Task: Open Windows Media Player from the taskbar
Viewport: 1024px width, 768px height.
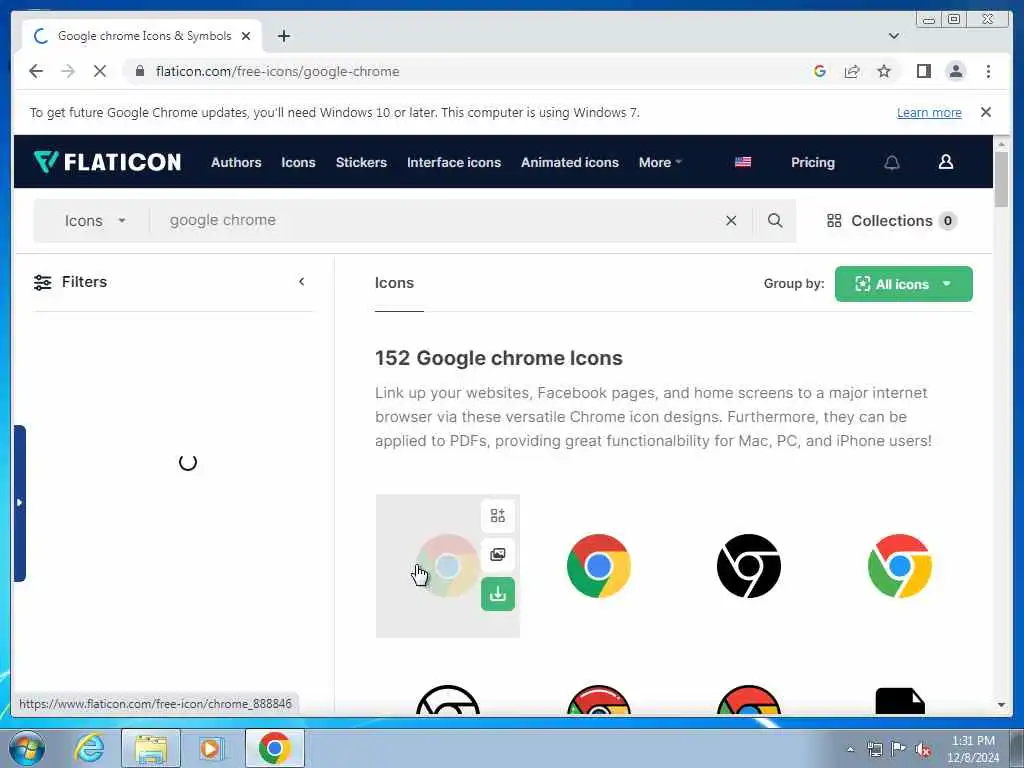Action: point(210,748)
